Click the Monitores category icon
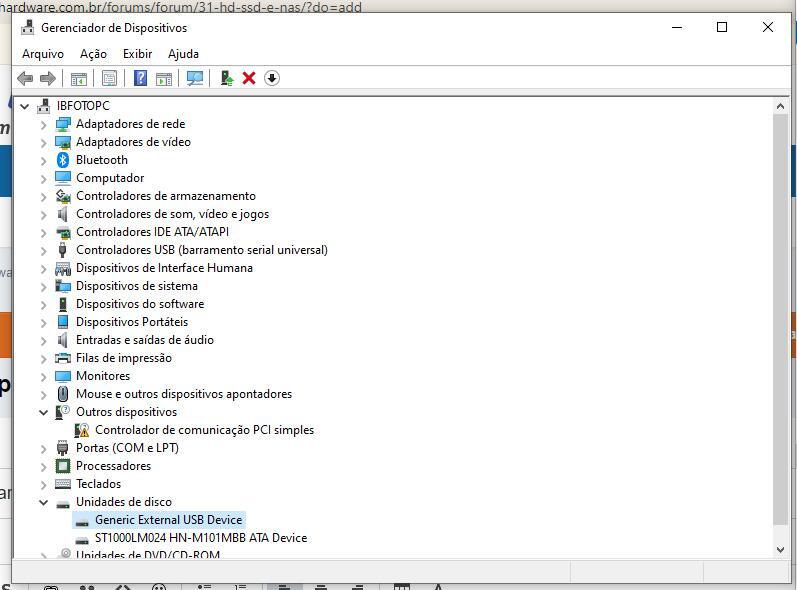This screenshot has height=590, width=797. tap(63, 376)
